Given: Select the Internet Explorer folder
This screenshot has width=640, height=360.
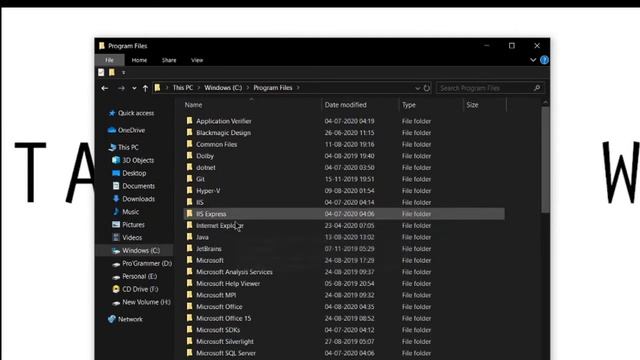Looking at the screenshot, I should [x=220, y=226].
